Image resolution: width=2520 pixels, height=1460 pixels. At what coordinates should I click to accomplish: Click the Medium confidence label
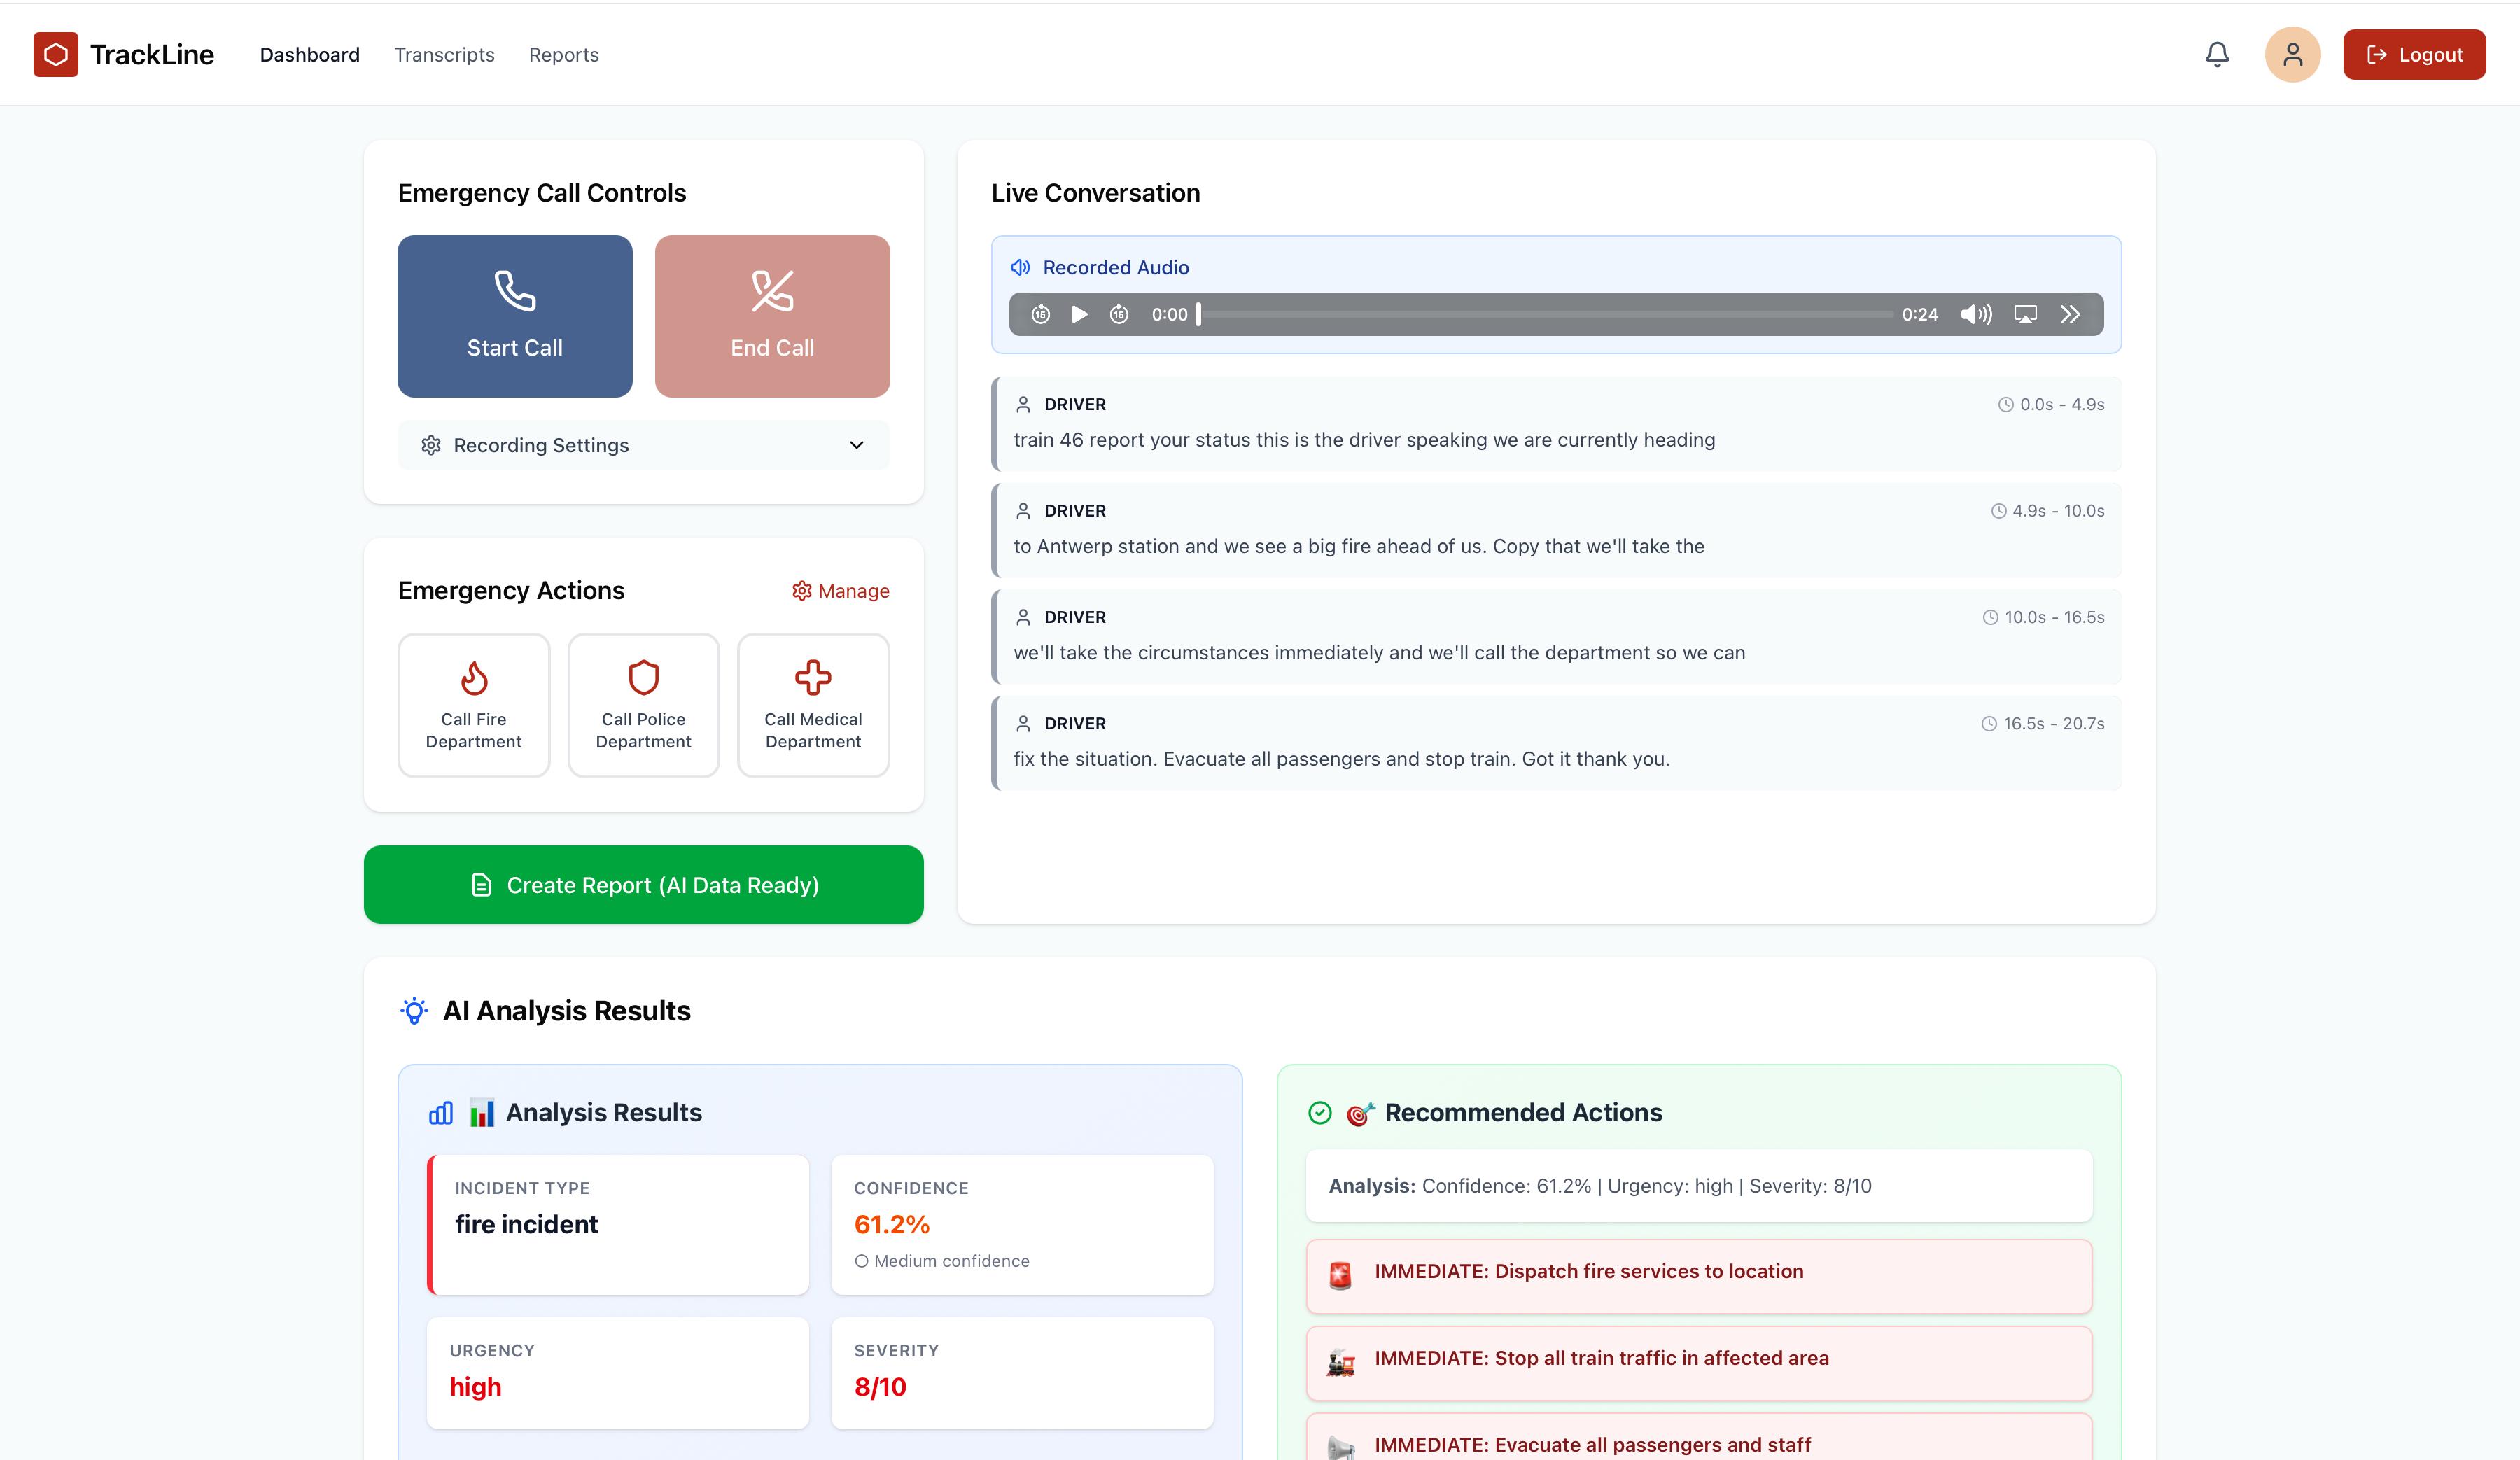click(942, 1261)
